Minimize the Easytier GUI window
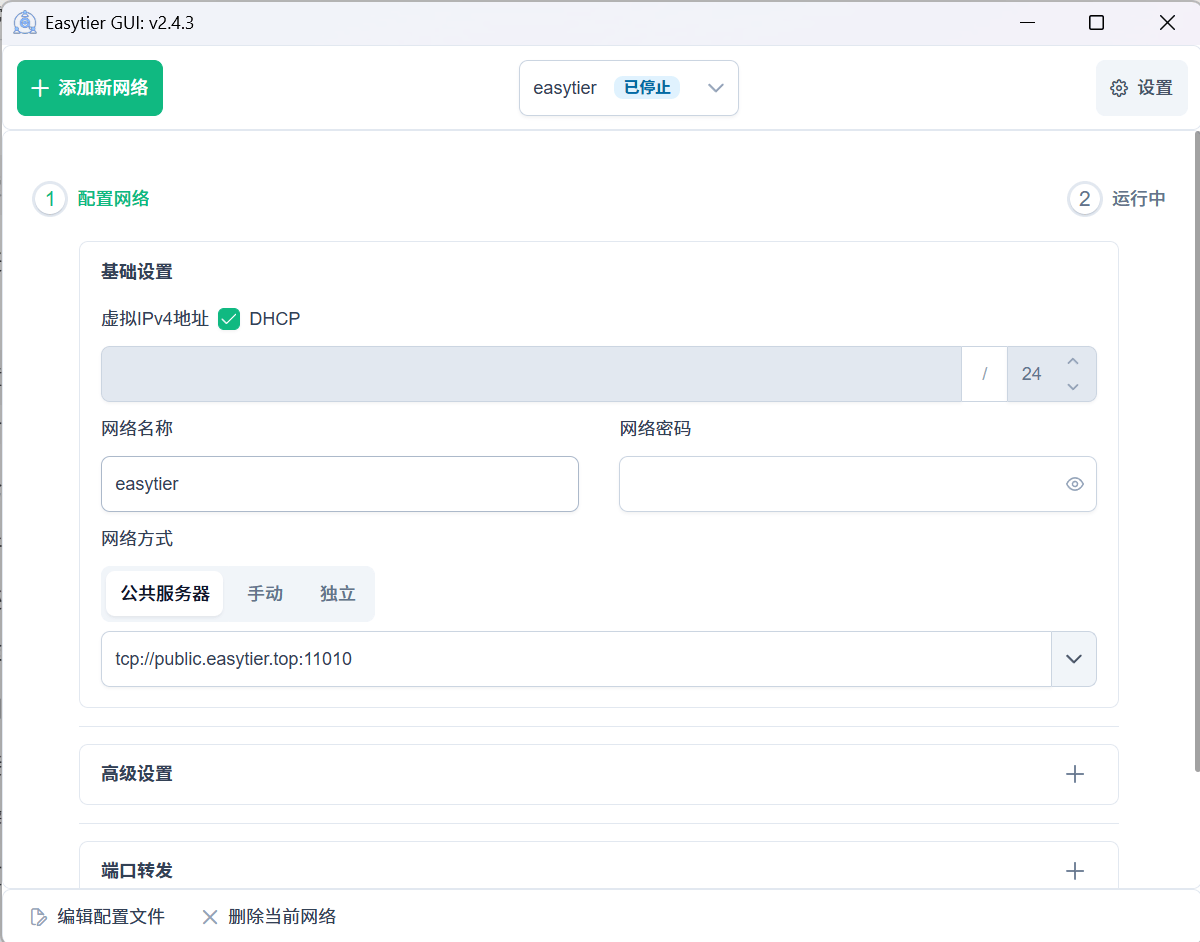Image resolution: width=1200 pixels, height=942 pixels. coord(1027,23)
